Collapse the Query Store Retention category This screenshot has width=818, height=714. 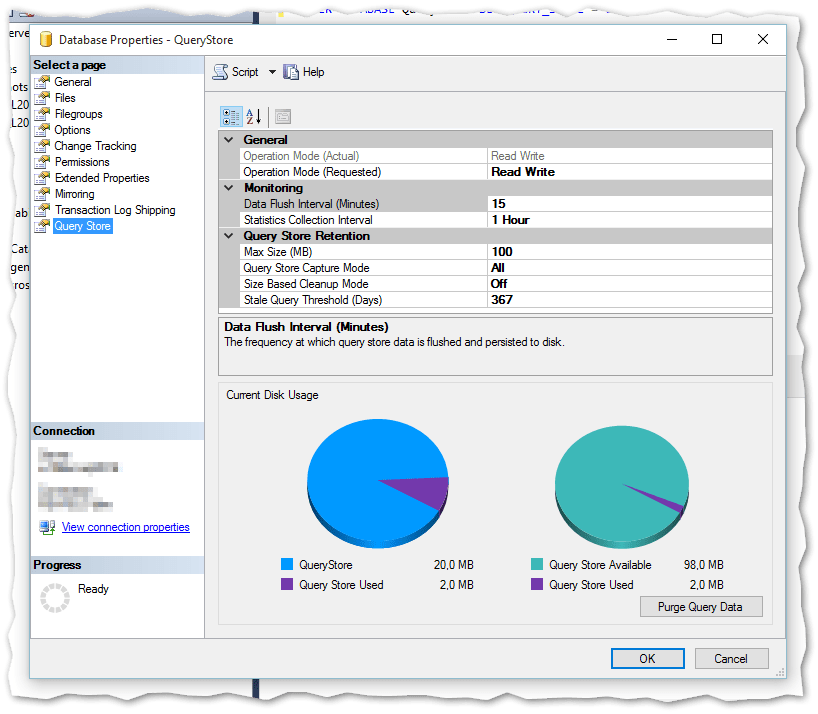[x=228, y=236]
